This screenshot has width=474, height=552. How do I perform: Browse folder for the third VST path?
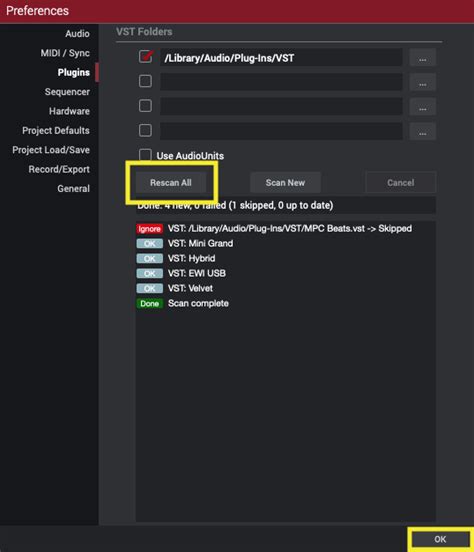tap(423, 107)
